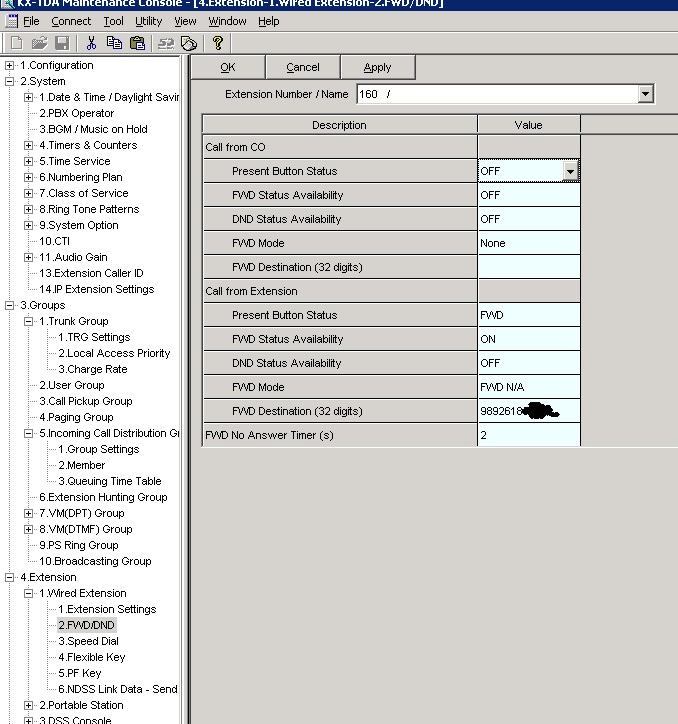Open the CO Present Button Status dropdown arrow

[570, 171]
